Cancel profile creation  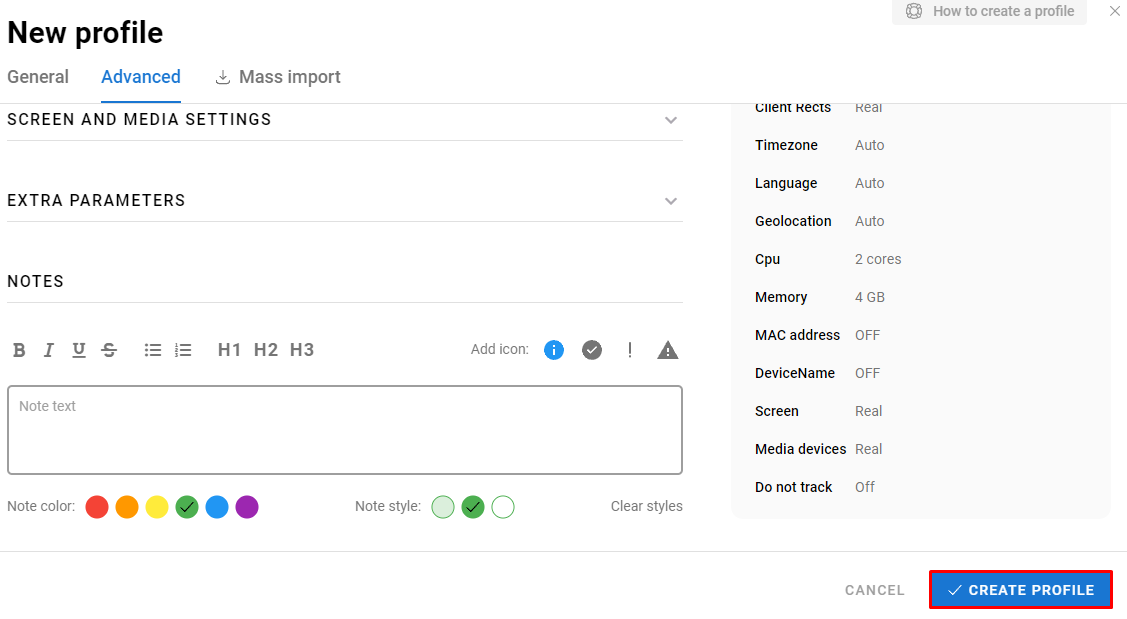click(875, 590)
